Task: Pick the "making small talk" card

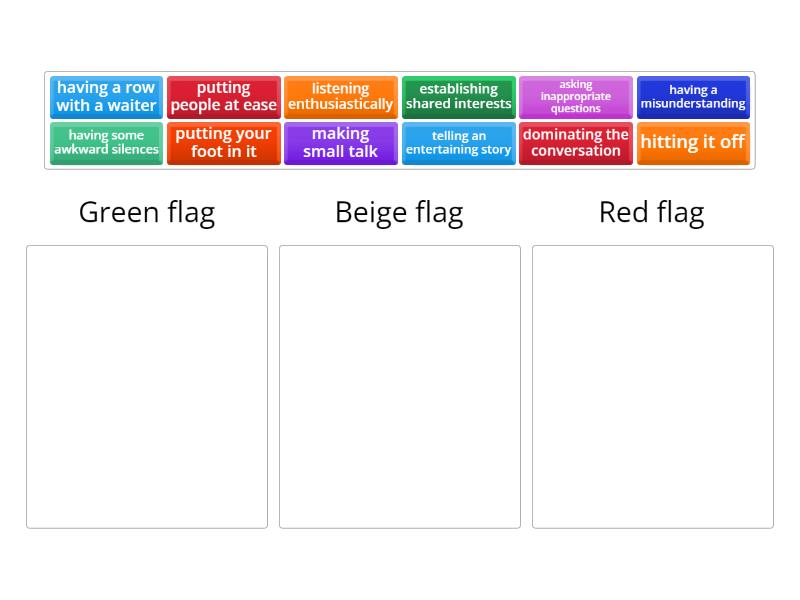Action: pos(340,143)
